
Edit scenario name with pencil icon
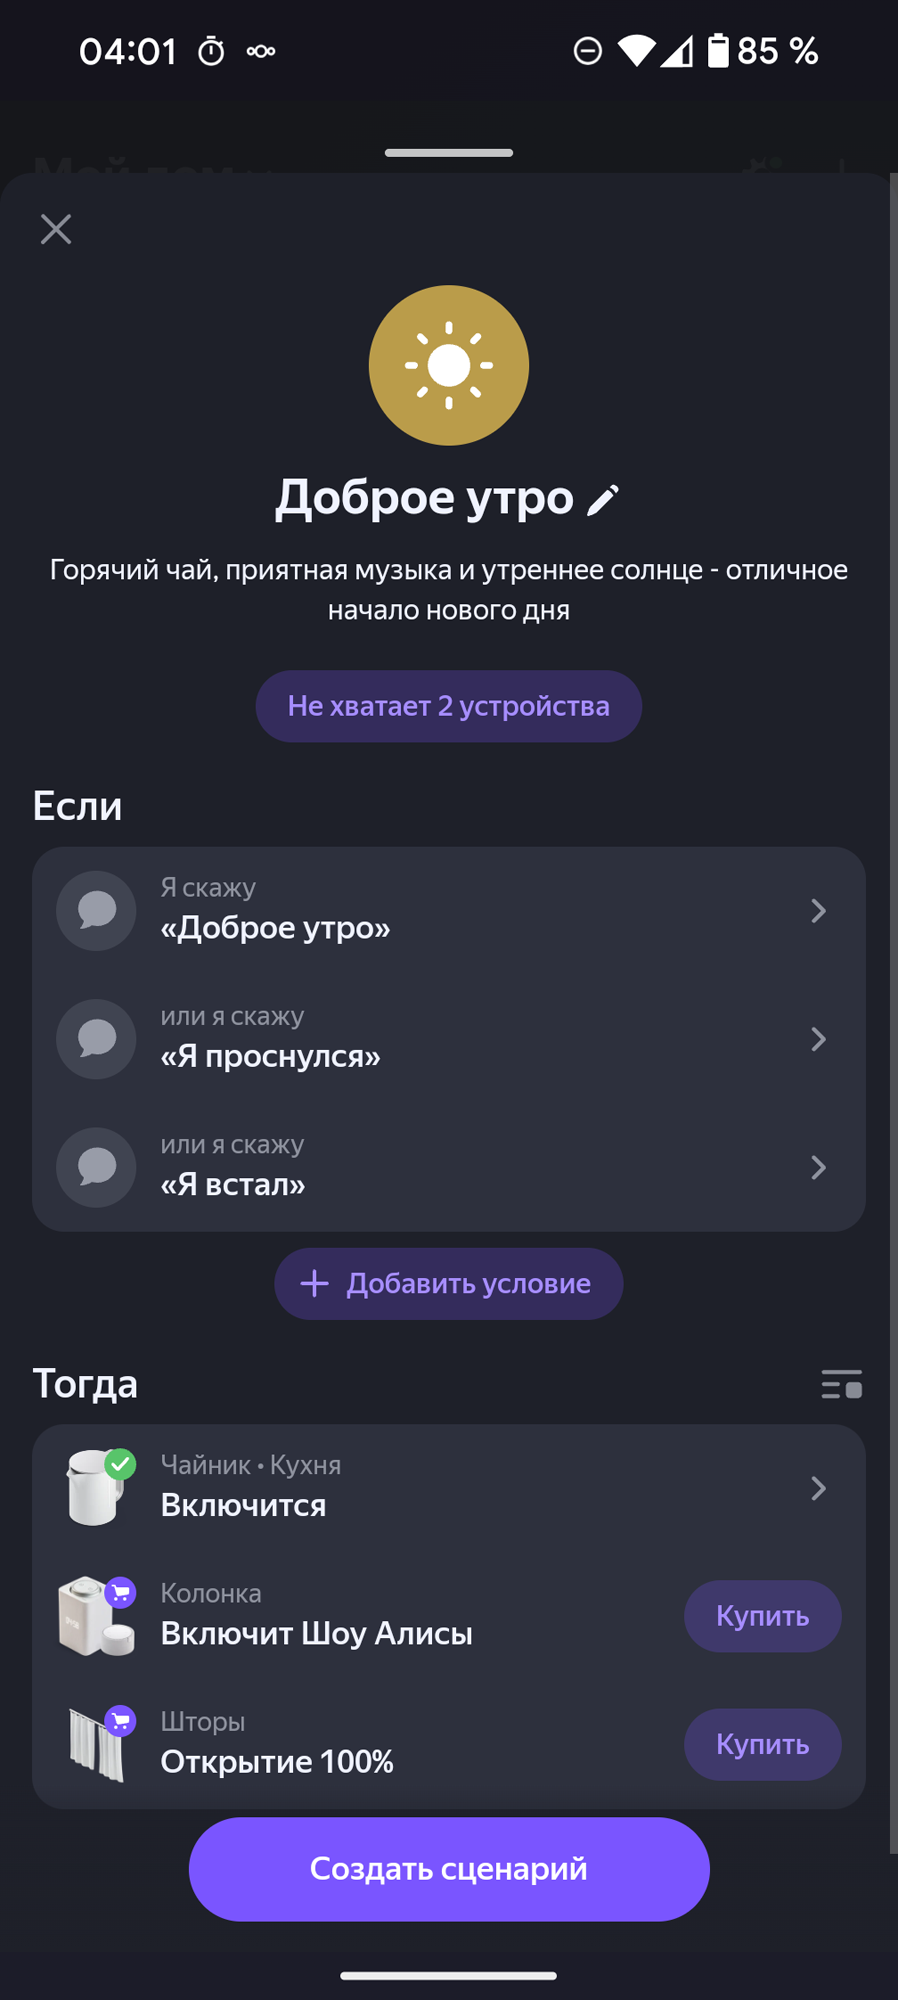(603, 499)
